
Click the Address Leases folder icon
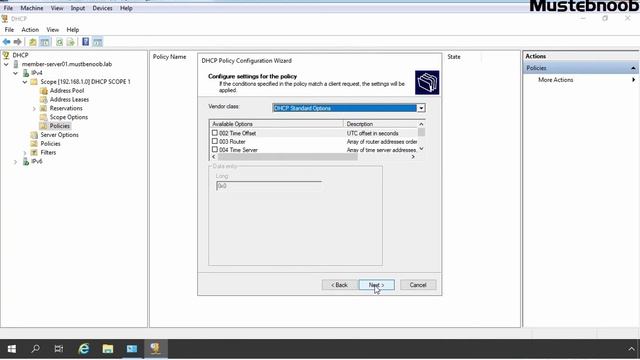pos(44,99)
